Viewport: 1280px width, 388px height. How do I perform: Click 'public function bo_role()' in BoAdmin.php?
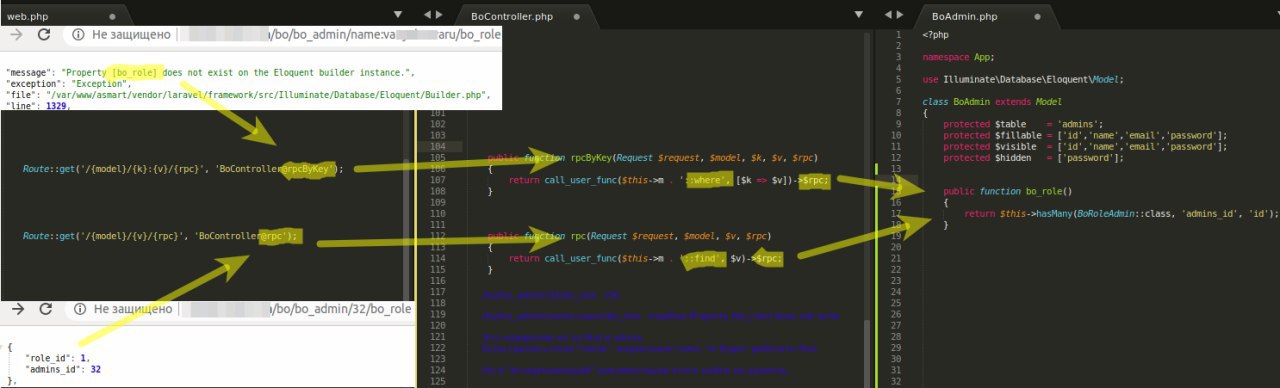[x=1009, y=190]
